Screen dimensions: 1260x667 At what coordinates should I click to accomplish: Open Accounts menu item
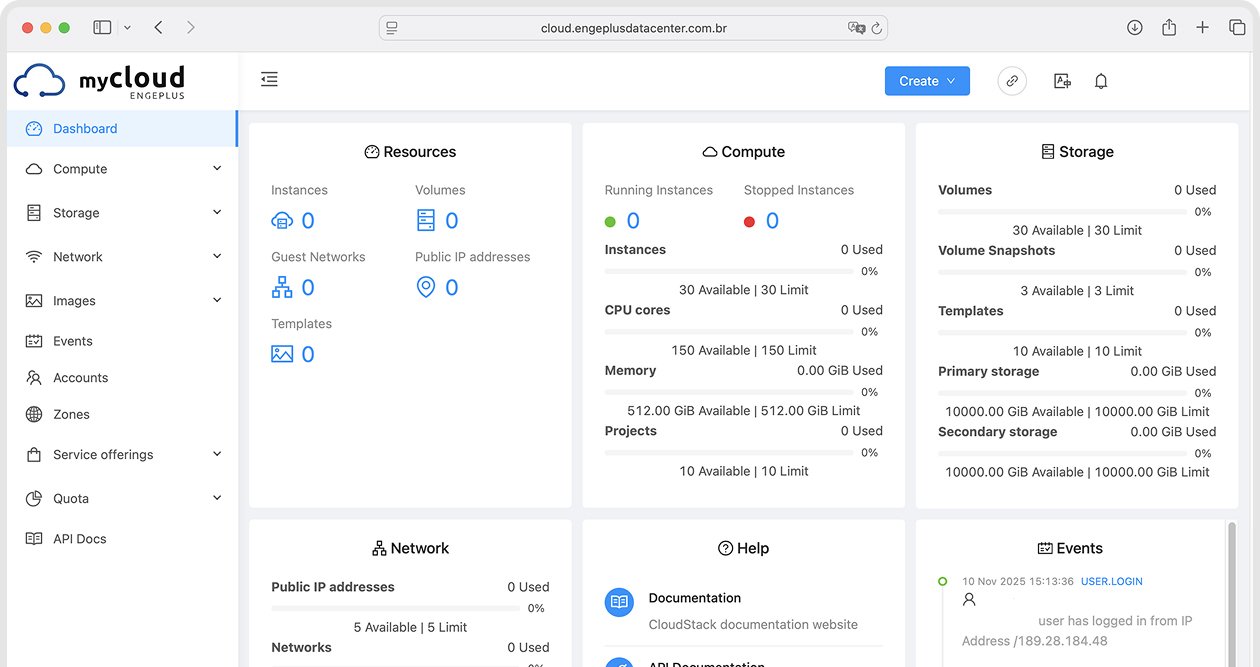(122, 378)
